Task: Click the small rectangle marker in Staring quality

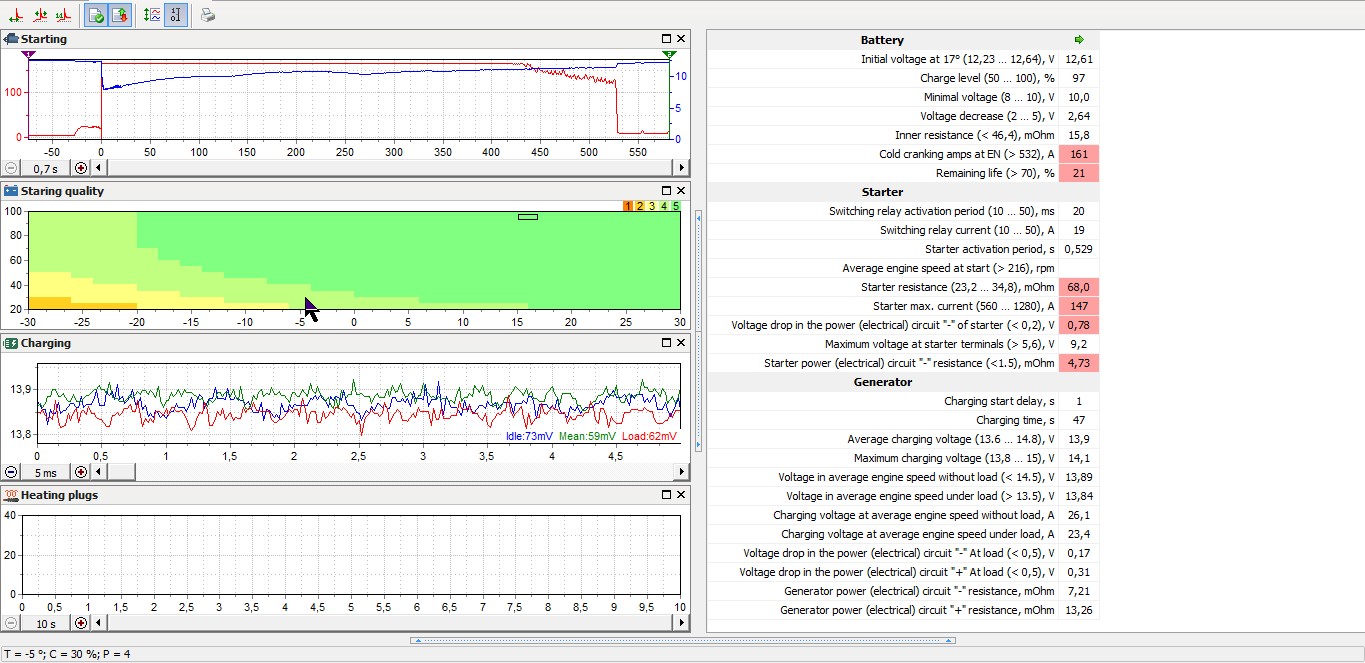Action: pyautogui.click(x=528, y=216)
